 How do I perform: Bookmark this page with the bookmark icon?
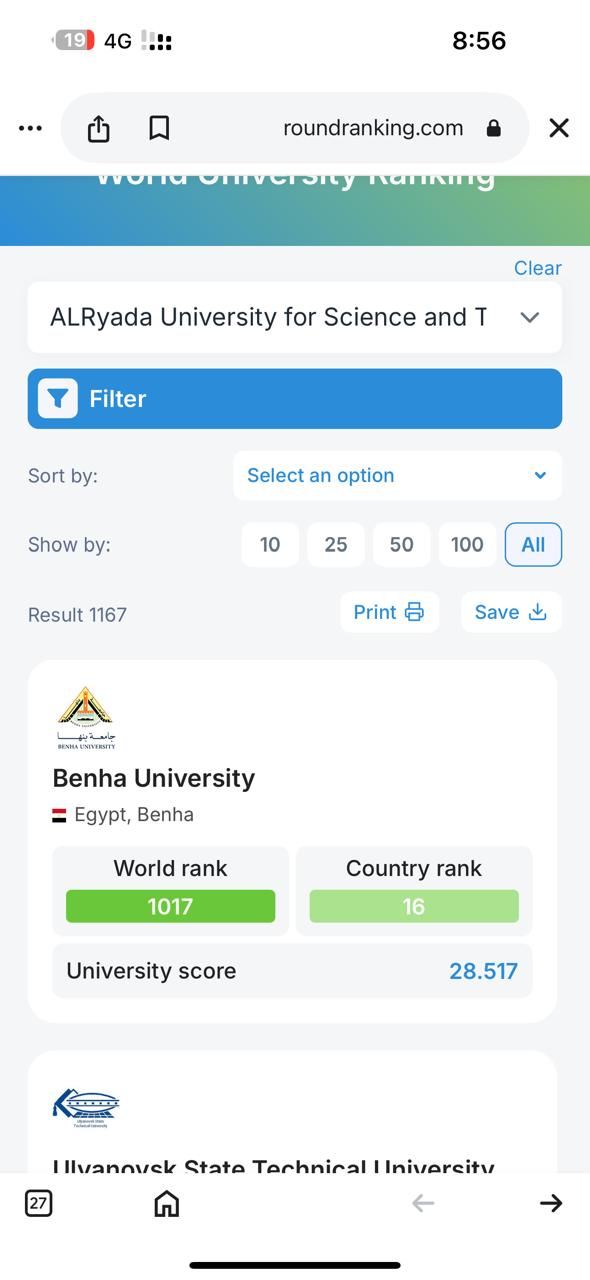159,128
